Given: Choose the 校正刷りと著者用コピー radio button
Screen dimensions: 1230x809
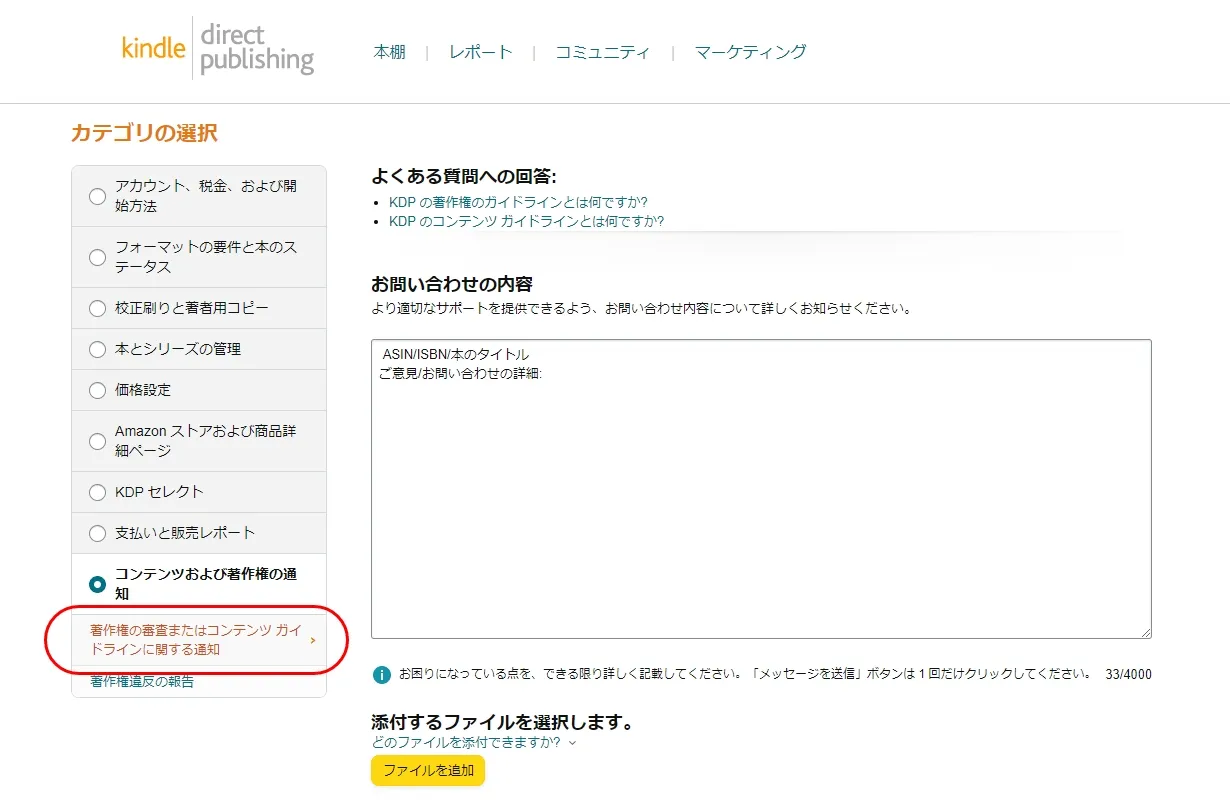Looking at the screenshot, I should tap(97, 308).
